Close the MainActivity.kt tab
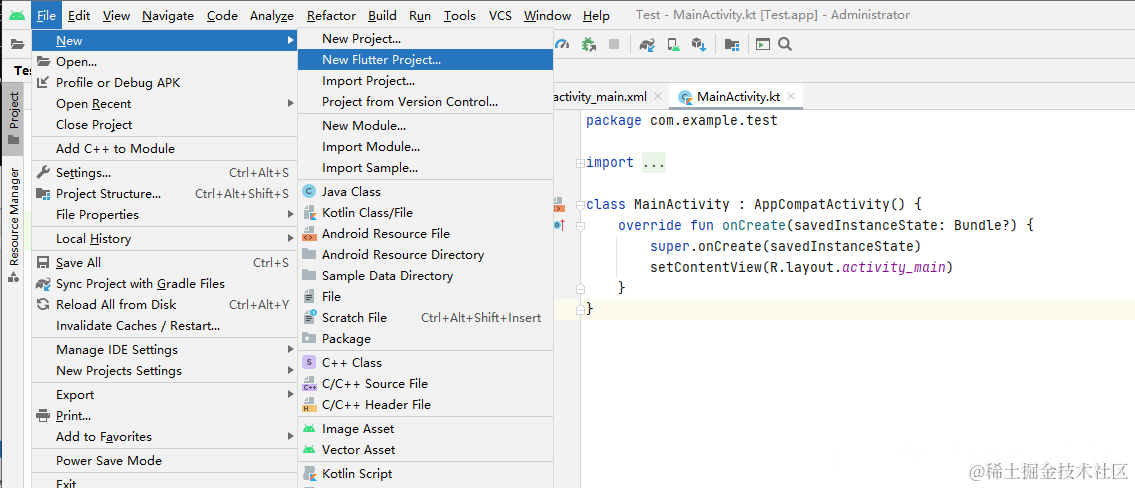 [x=790, y=96]
